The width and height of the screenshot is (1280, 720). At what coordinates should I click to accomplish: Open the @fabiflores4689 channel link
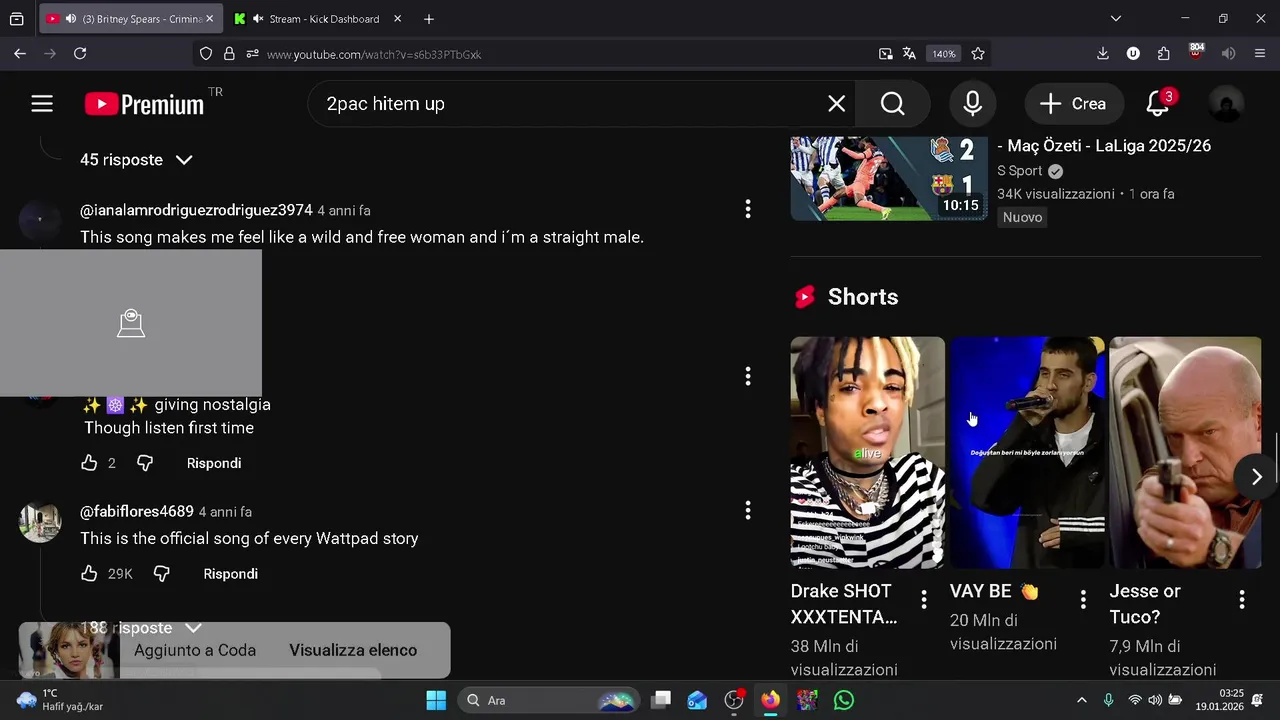tap(137, 511)
